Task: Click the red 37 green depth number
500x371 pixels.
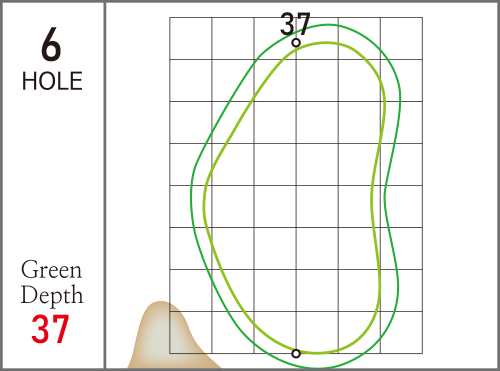Action: coord(50,329)
